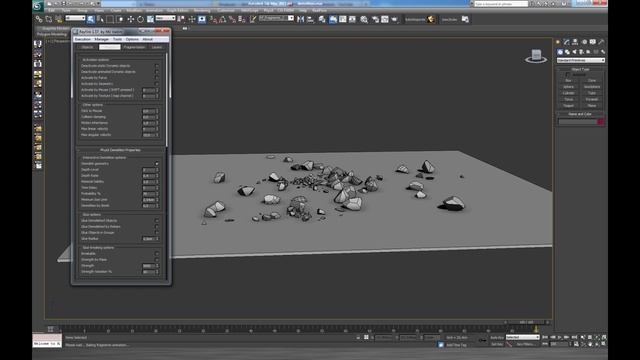Create a Teapot primitive
This screenshot has width=640, height=360.
[569, 106]
